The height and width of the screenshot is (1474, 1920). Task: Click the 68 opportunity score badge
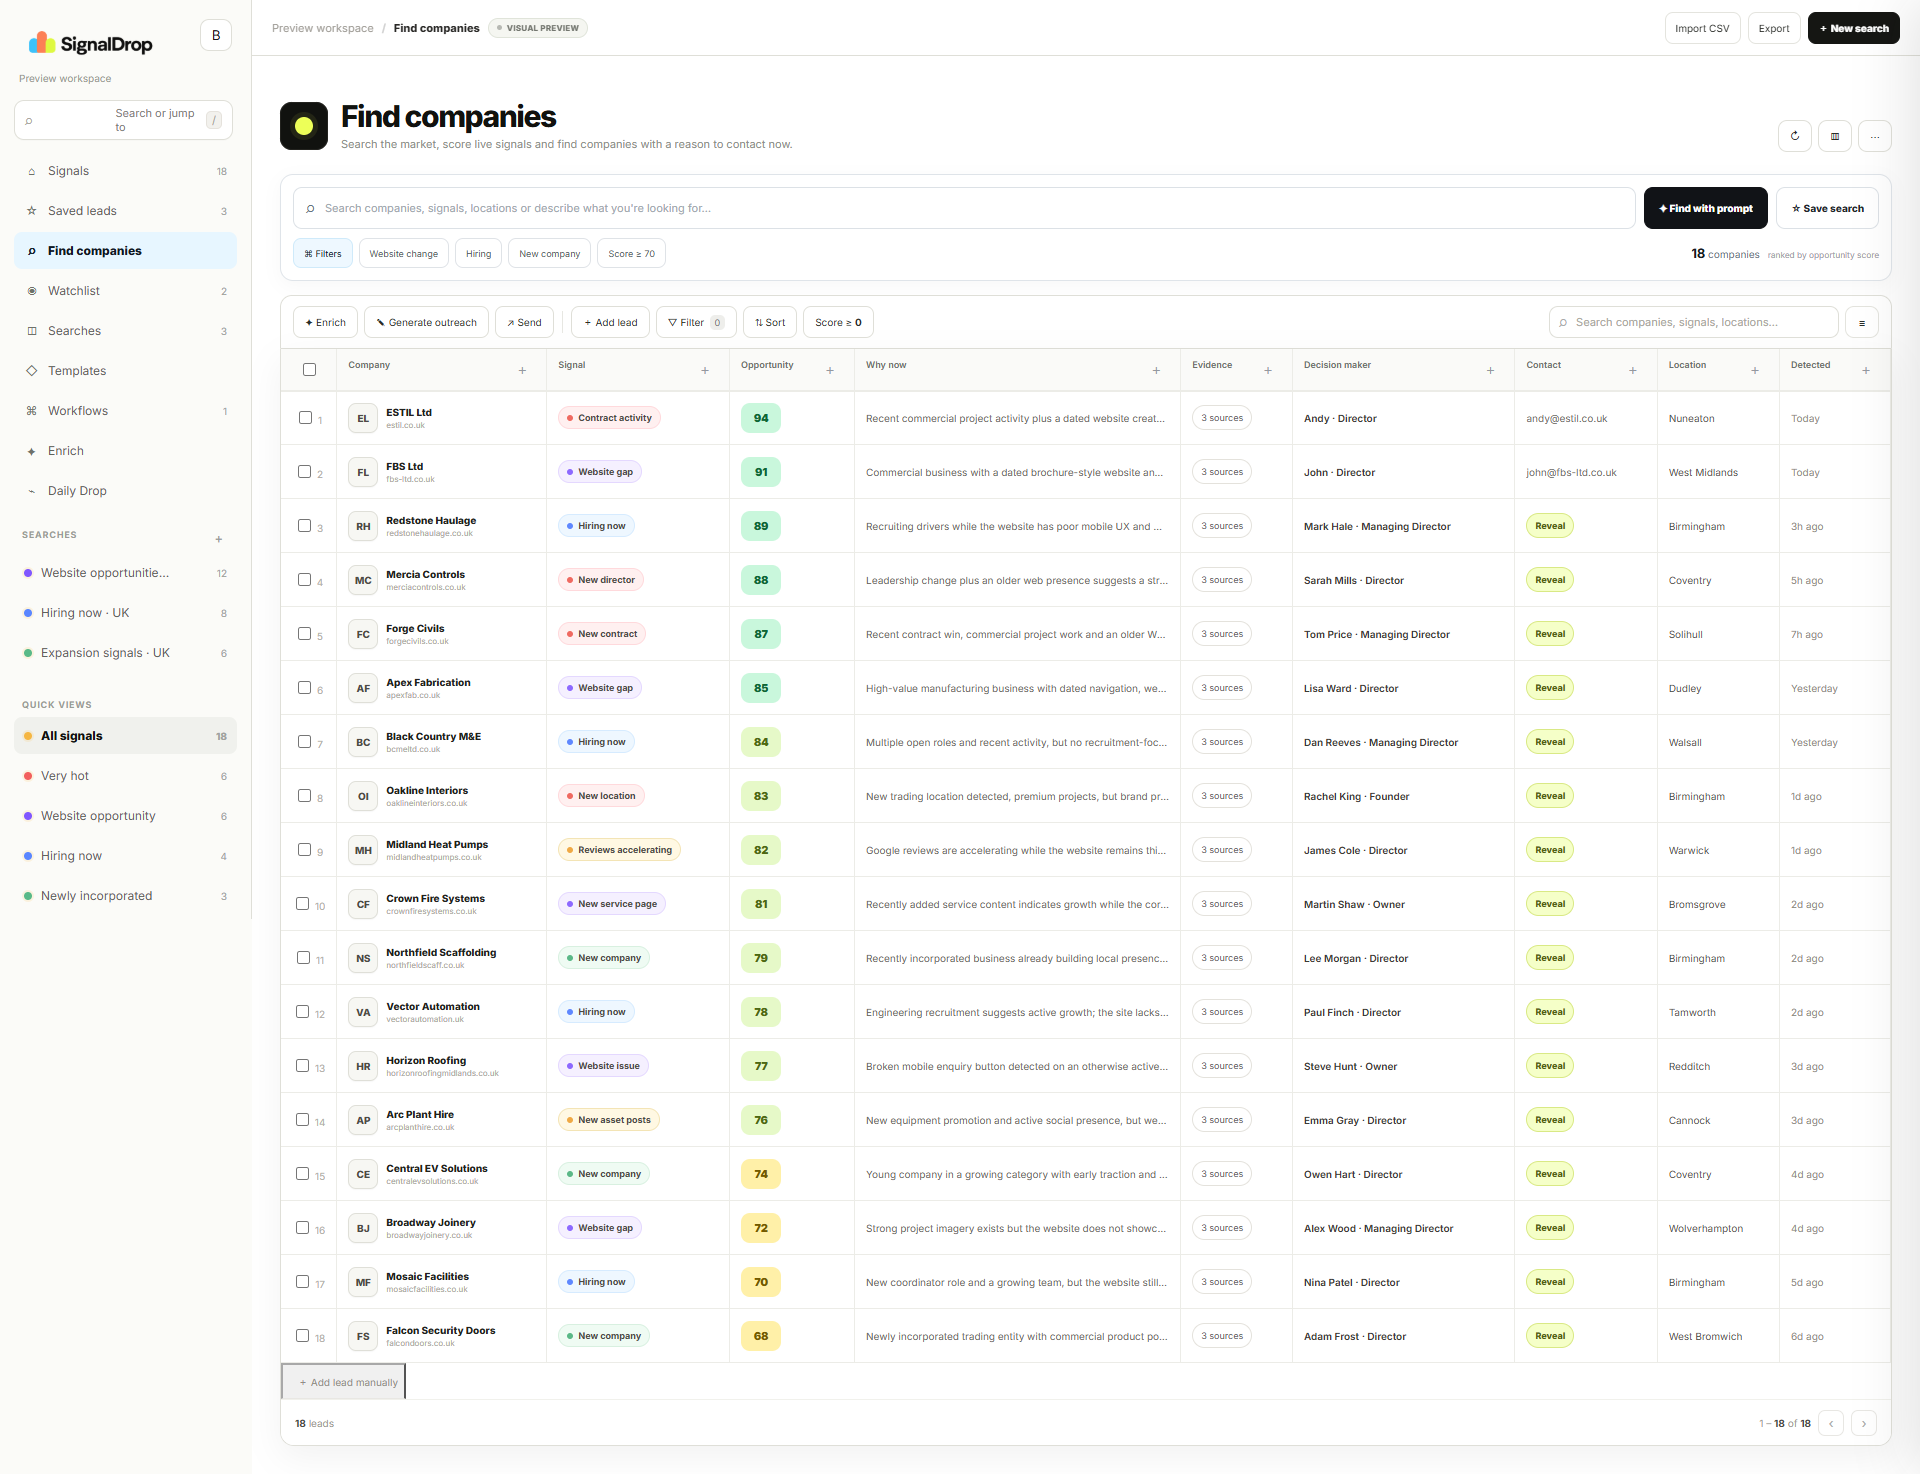click(761, 1336)
